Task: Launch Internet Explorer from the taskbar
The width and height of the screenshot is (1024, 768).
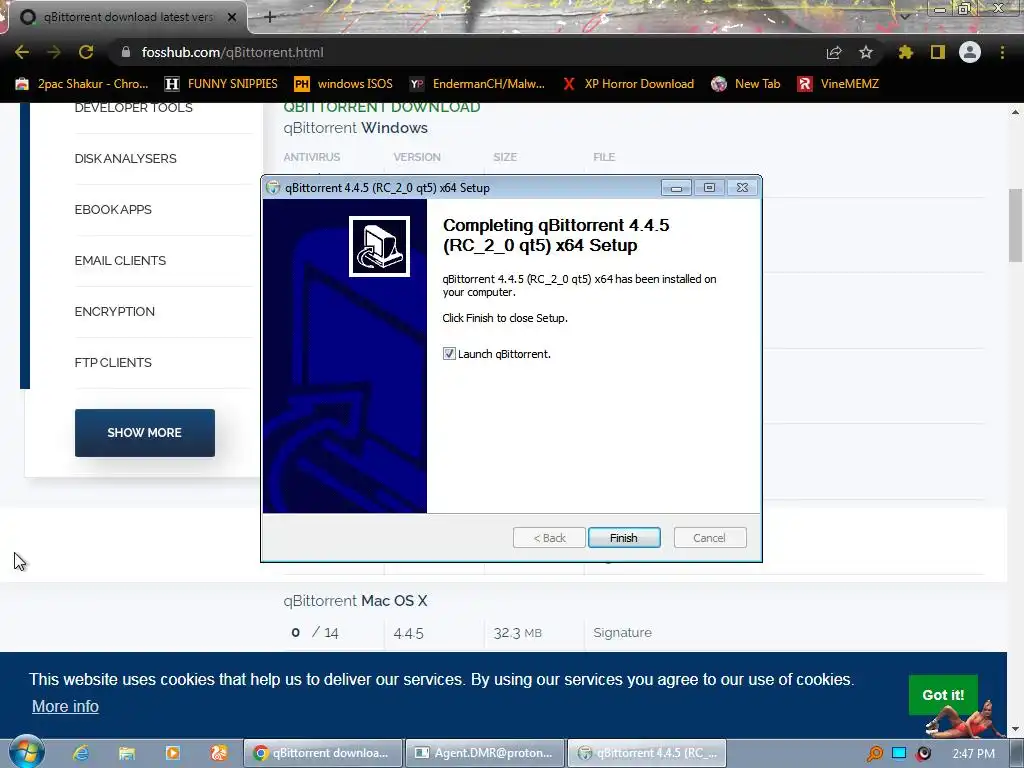Action: (x=81, y=753)
